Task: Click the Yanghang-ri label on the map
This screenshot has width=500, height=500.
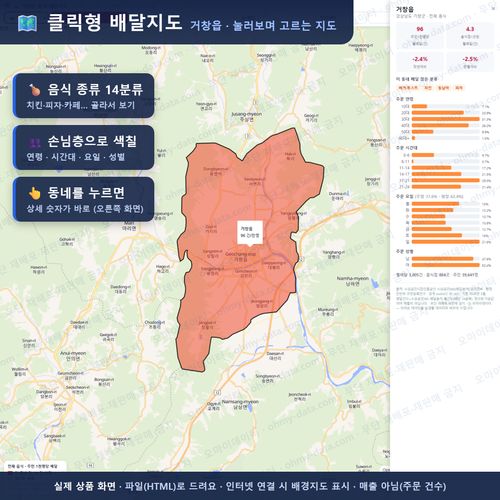Action: 334,254
